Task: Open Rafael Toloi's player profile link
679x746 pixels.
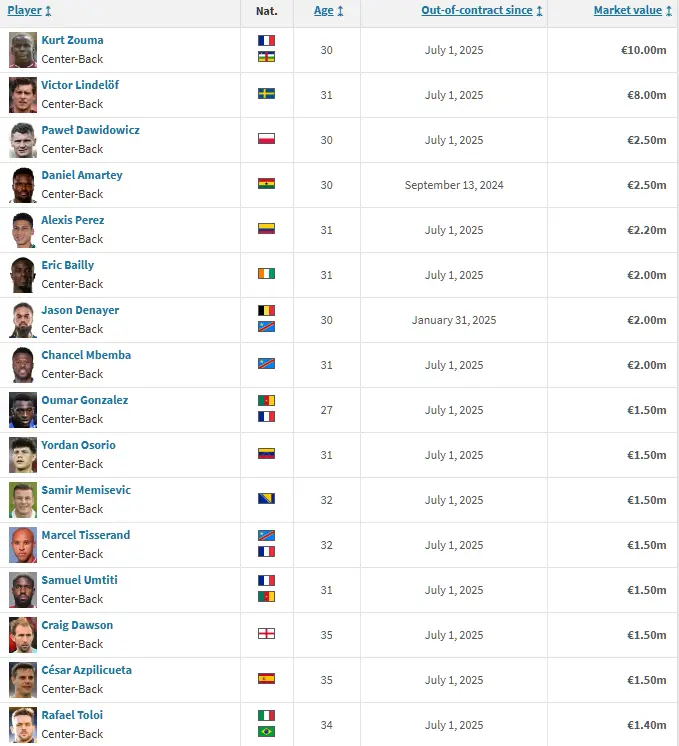Action: pos(72,715)
